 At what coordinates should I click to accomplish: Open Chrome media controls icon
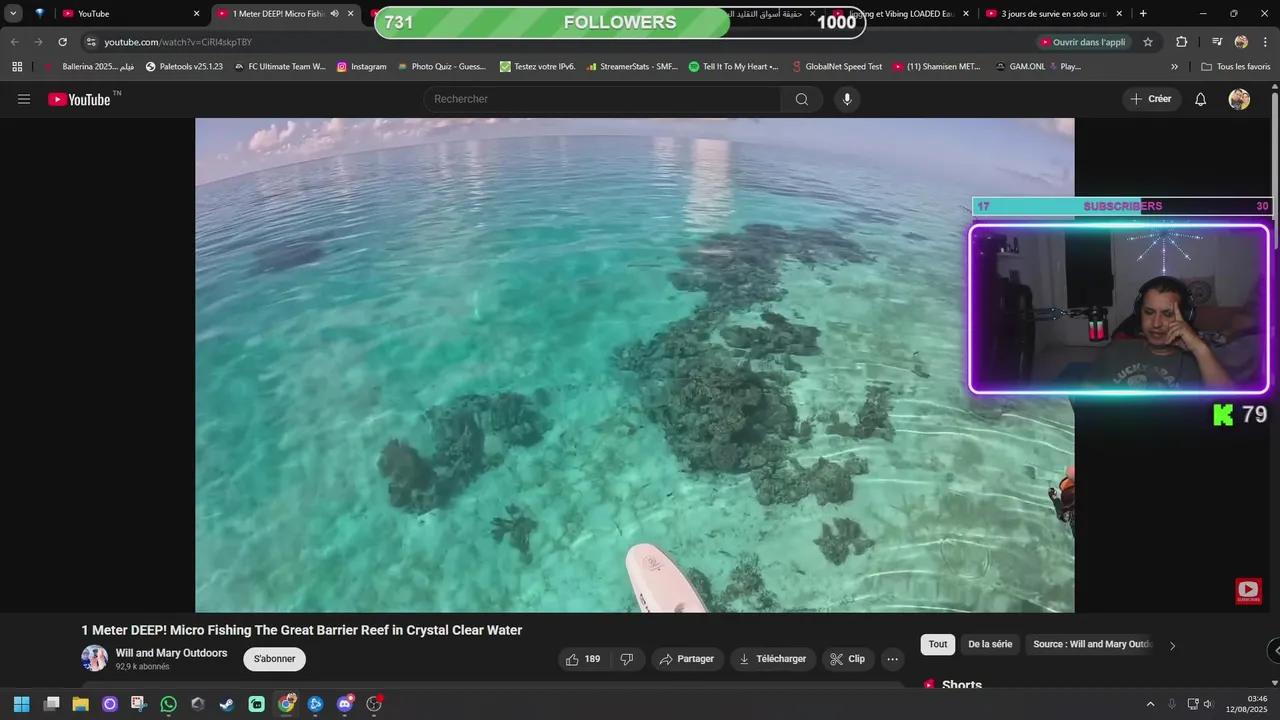point(1217,42)
